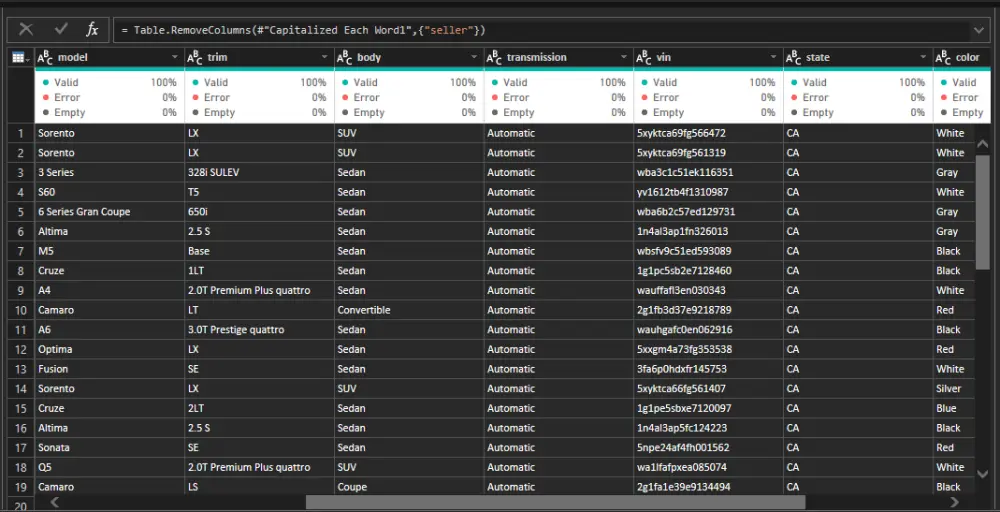The image size is (1000, 512).
Task: Change data type icon of state column
Action: pos(794,58)
